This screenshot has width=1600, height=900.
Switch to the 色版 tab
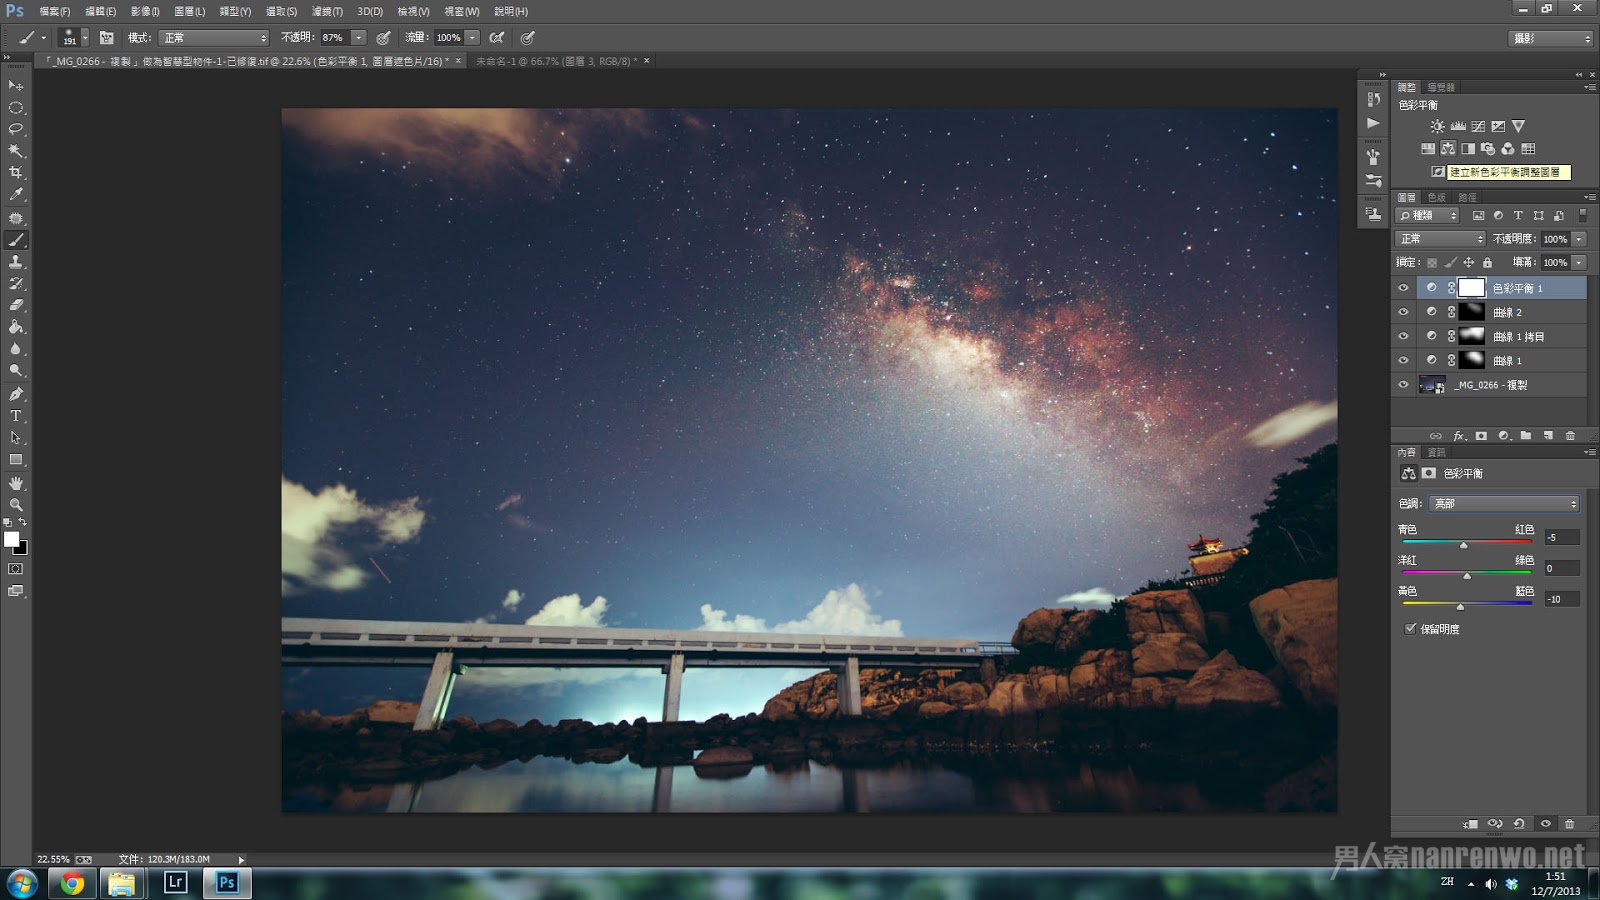pyautogui.click(x=1437, y=197)
